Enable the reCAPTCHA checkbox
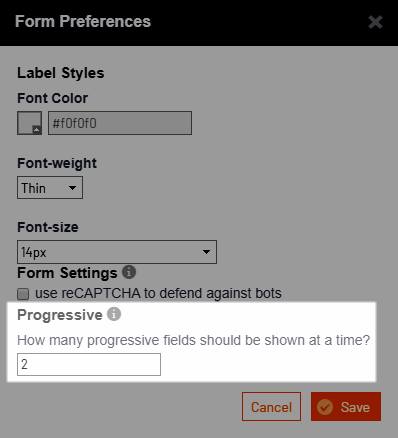Screen dimensions: 398x438 coord(23,294)
